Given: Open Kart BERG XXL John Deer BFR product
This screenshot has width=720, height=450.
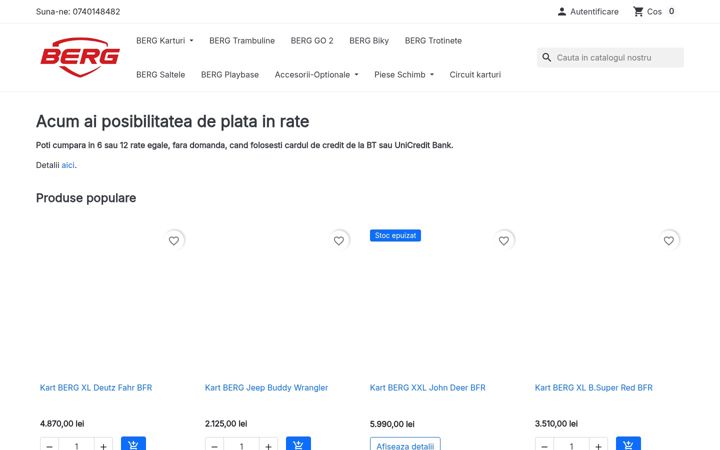Looking at the screenshot, I should pos(428,388).
